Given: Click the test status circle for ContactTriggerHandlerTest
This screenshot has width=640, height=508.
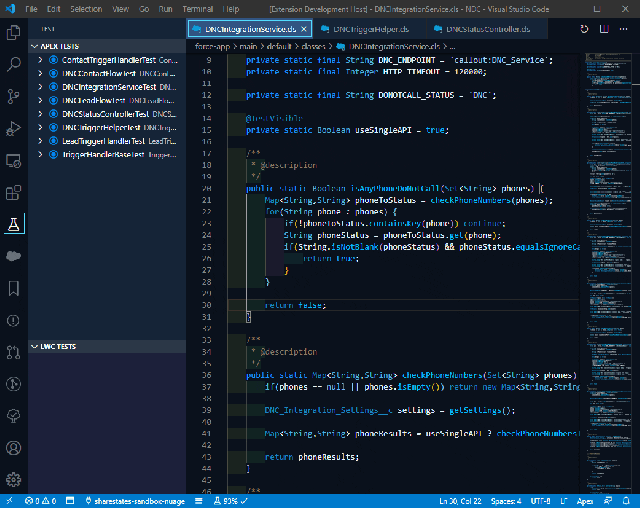Looking at the screenshot, I should (x=52, y=61).
